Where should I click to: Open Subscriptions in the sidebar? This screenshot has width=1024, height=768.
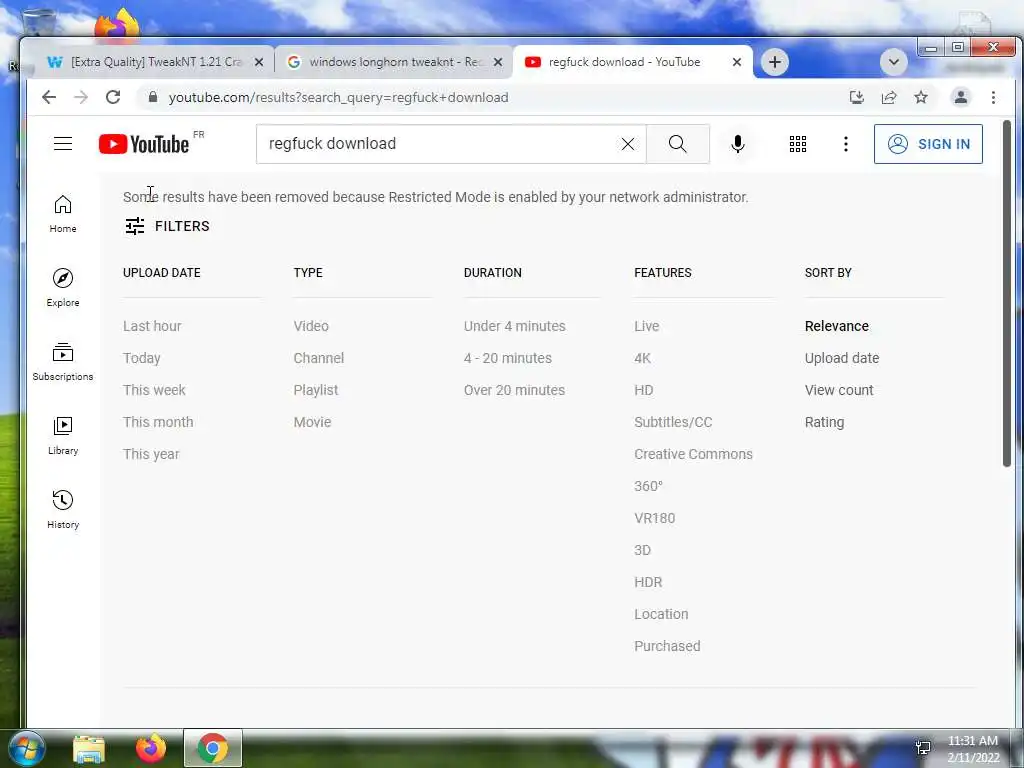pyautogui.click(x=63, y=362)
